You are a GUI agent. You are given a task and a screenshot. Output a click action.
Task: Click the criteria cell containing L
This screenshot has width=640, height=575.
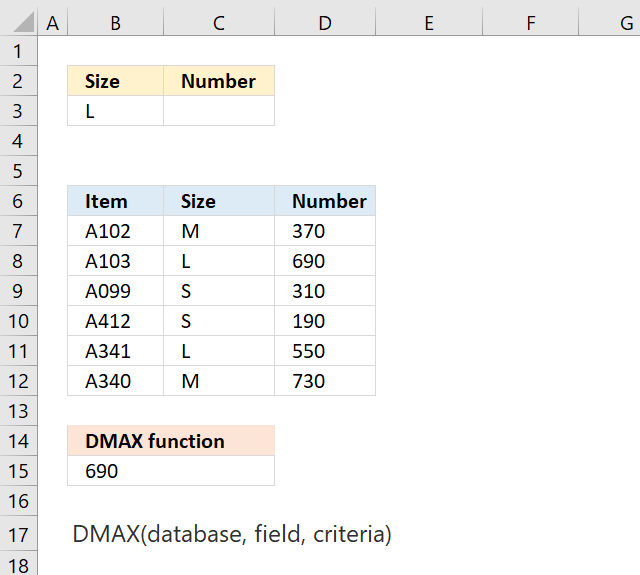[x=116, y=111]
